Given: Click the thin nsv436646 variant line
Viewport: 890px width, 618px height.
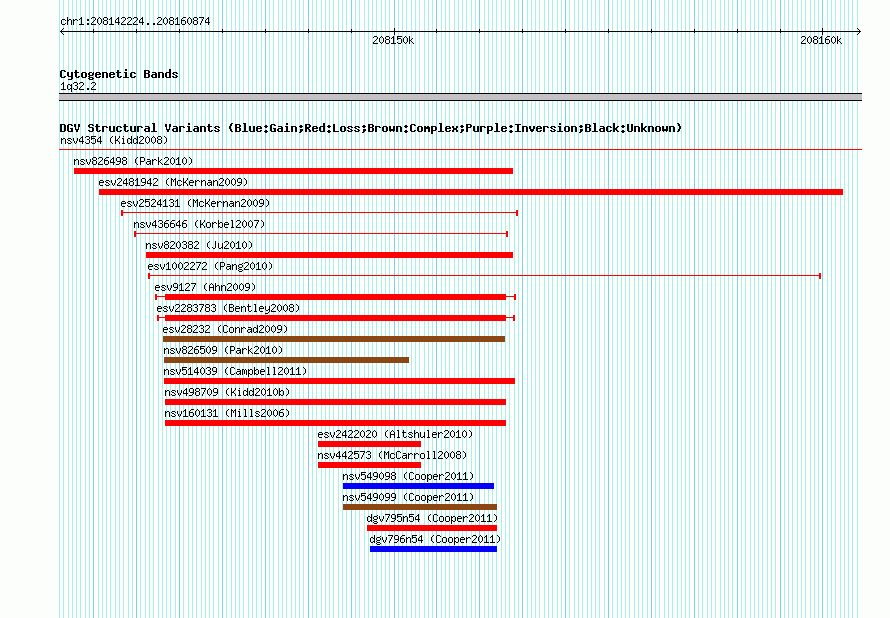Looking at the screenshot, I should 321,234.
